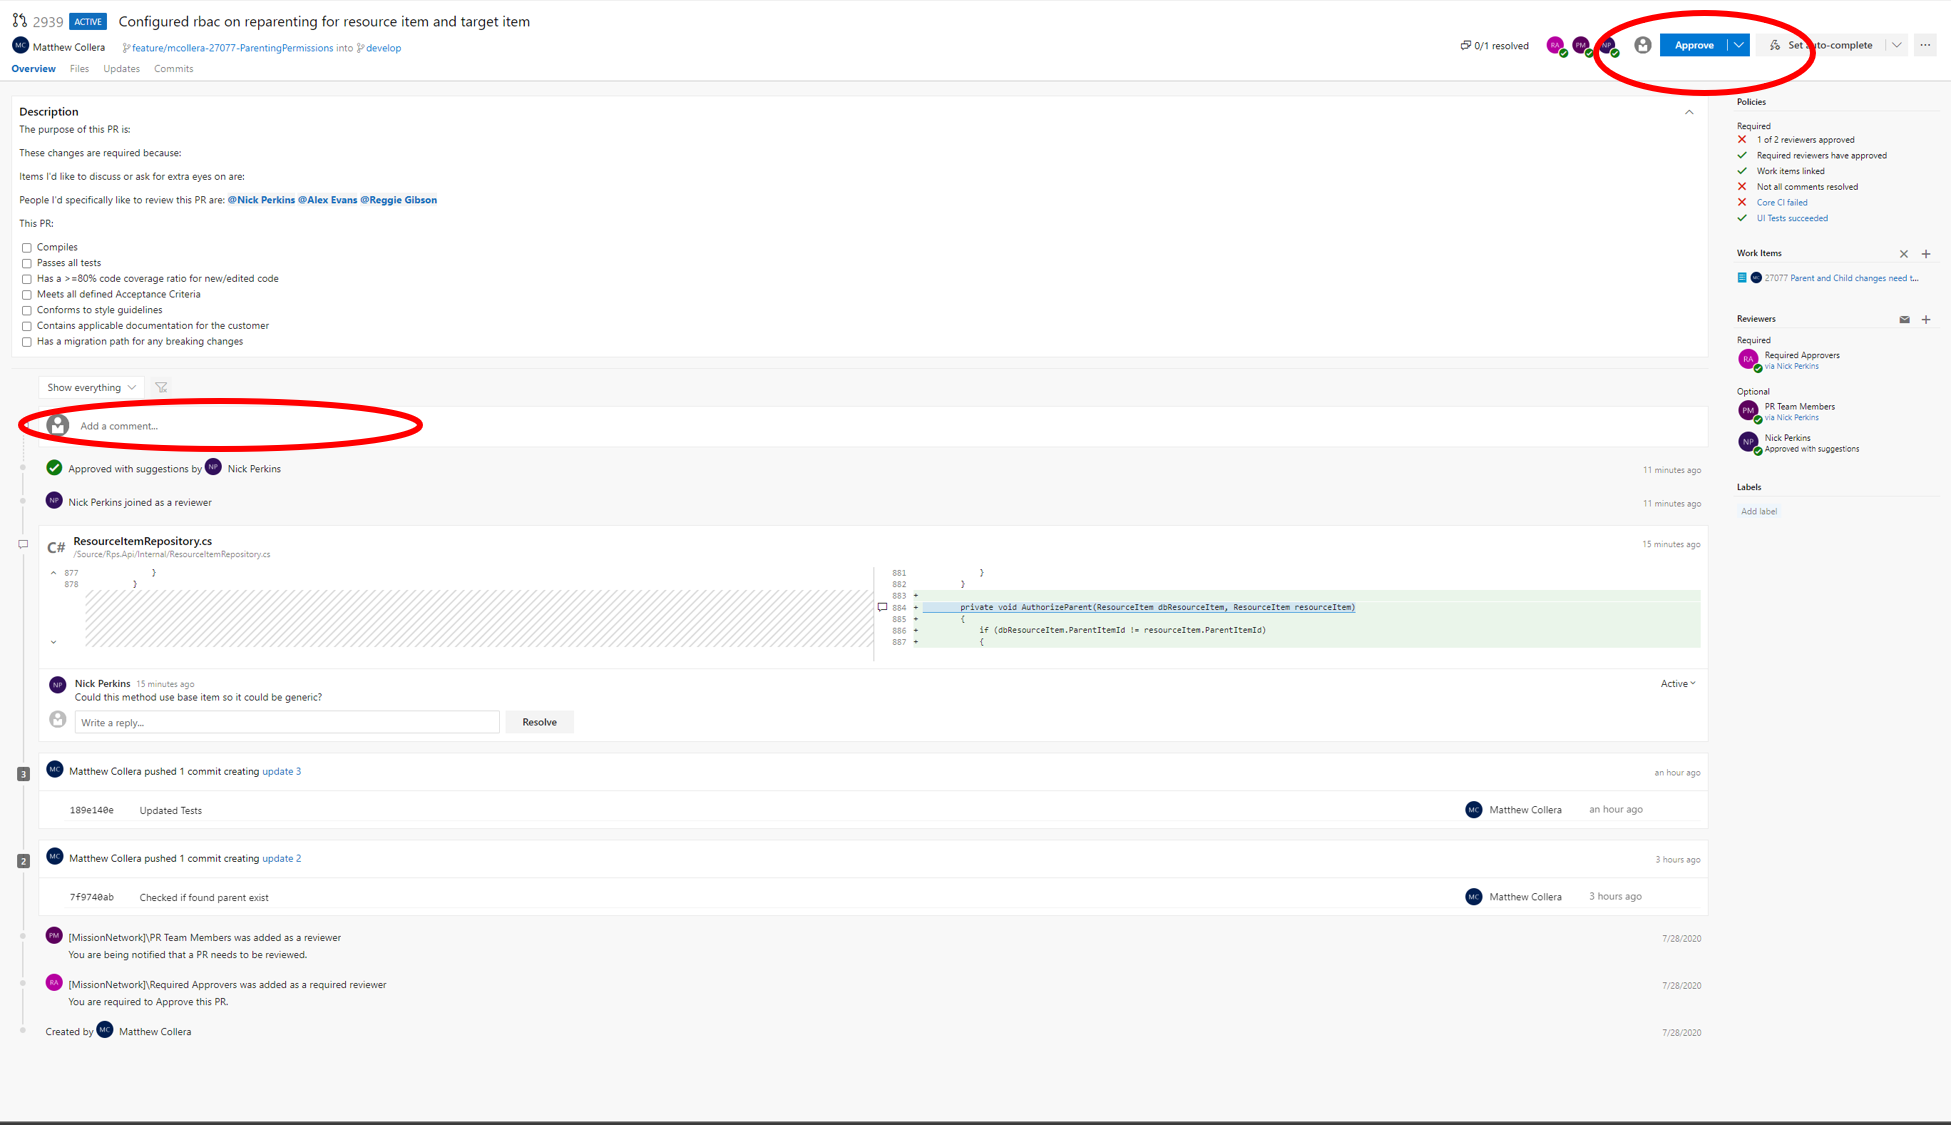Enable Conforms to style guidelines checkbox
This screenshot has height=1125, width=1951.
point(27,310)
